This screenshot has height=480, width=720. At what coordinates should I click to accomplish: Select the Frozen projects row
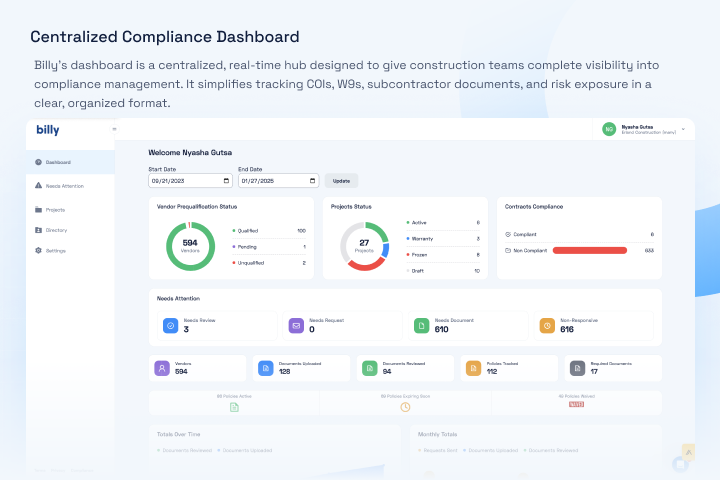443,254
